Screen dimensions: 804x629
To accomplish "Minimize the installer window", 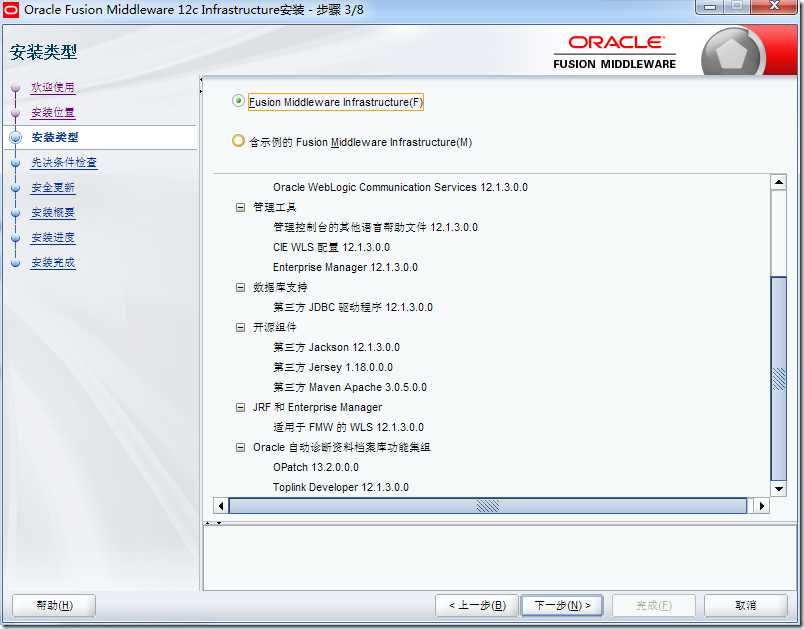I will (x=710, y=6).
